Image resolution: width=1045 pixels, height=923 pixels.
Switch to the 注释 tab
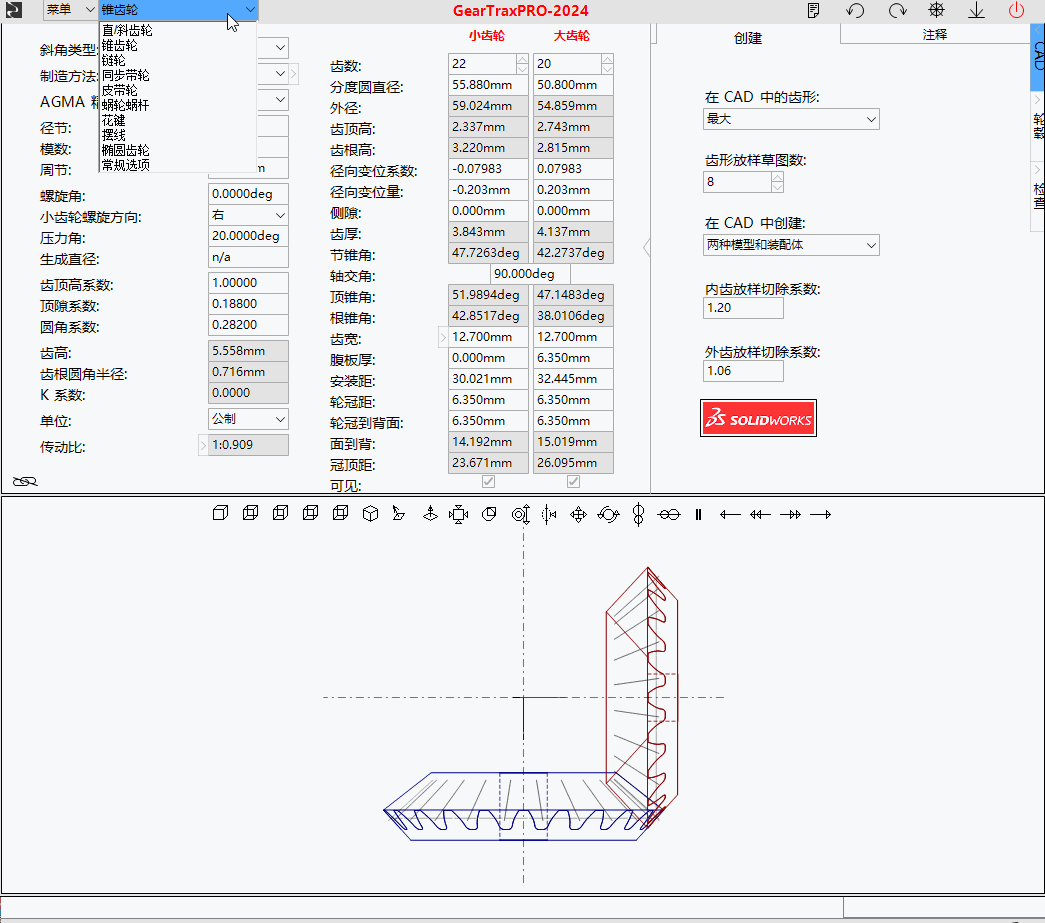pyautogui.click(x=934, y=35)
